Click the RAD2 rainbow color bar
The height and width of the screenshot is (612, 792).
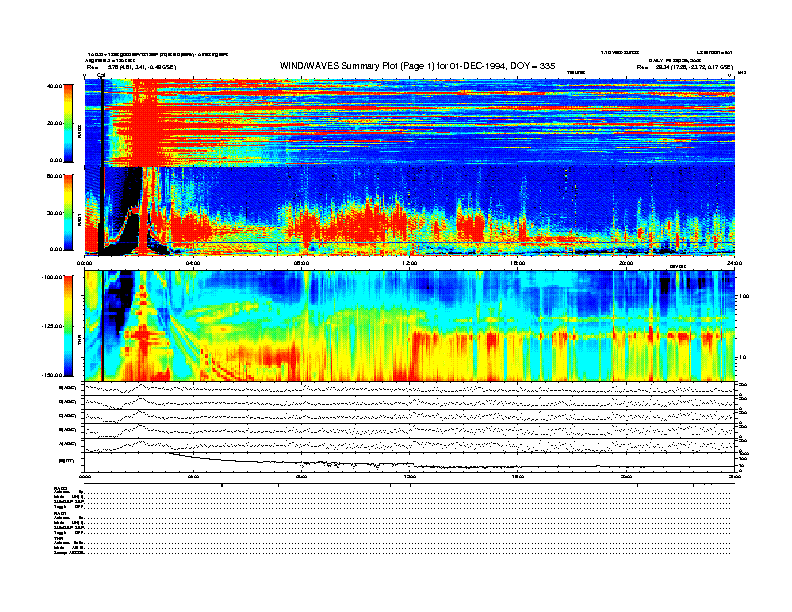(69, 124)
